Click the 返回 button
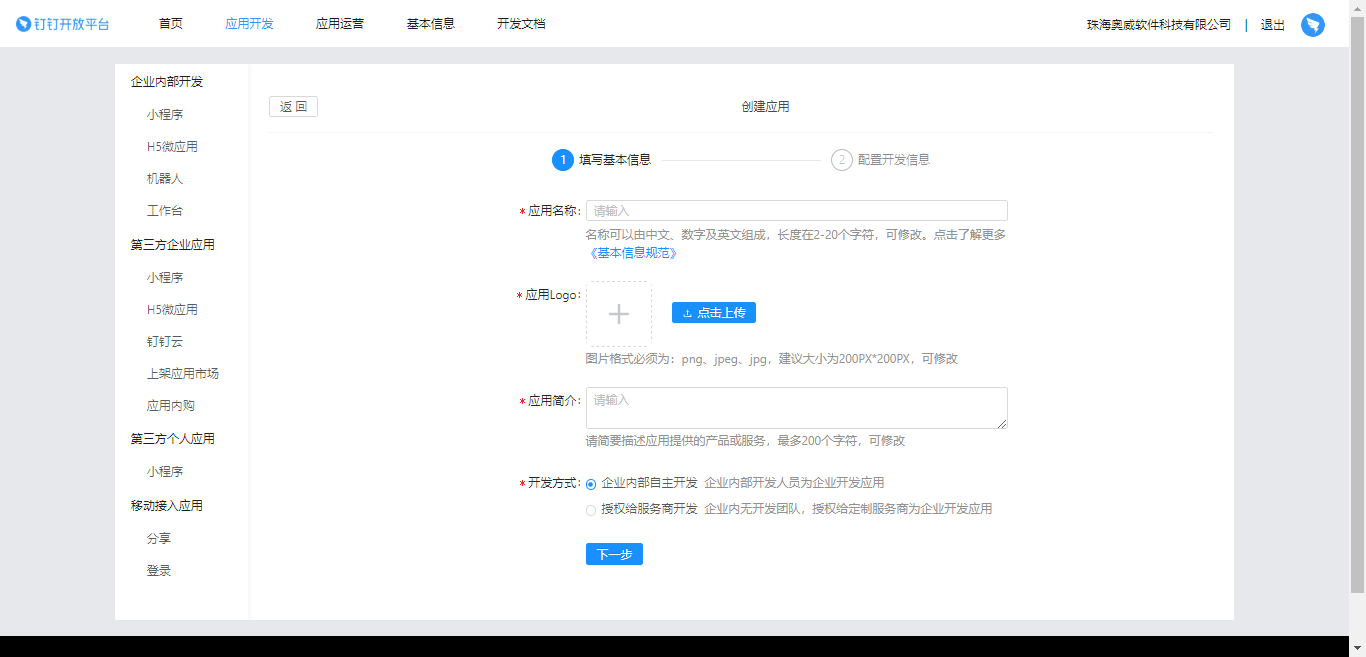Screen dimensions: 1366x657 (x=293, y=106)
